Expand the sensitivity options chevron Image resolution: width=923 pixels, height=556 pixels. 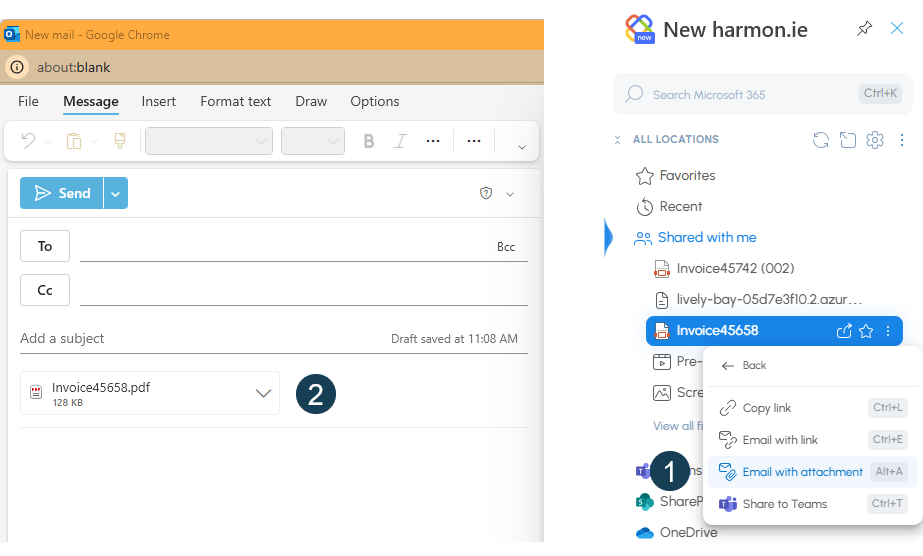pos(510,194)
